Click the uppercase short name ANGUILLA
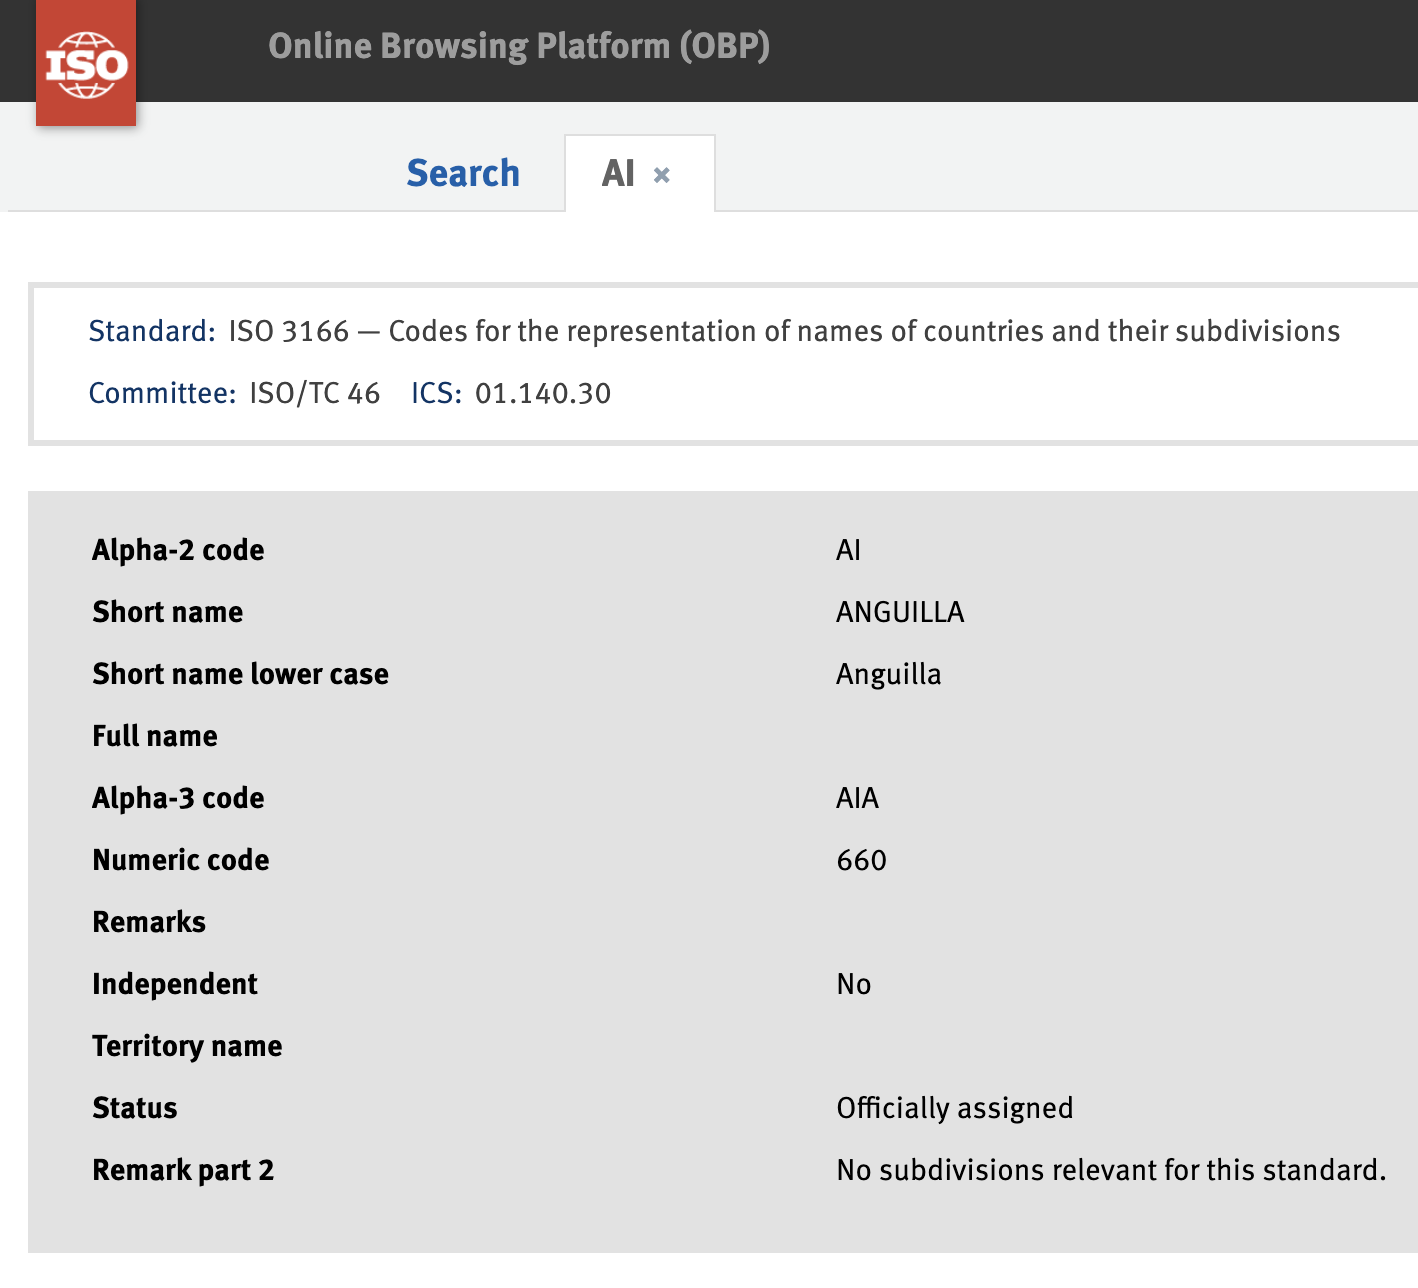The height and width of the screenshot is (1288, 1418). [900, 612]
